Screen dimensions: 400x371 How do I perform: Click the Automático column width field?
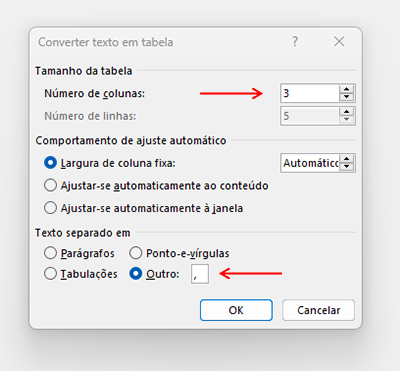pos(310,163)
